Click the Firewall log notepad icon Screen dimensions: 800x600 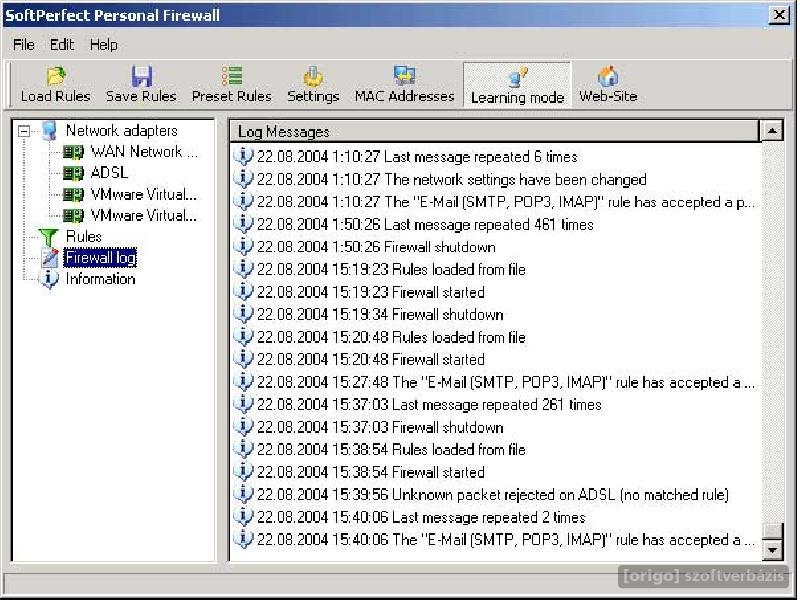pos(49,258)
